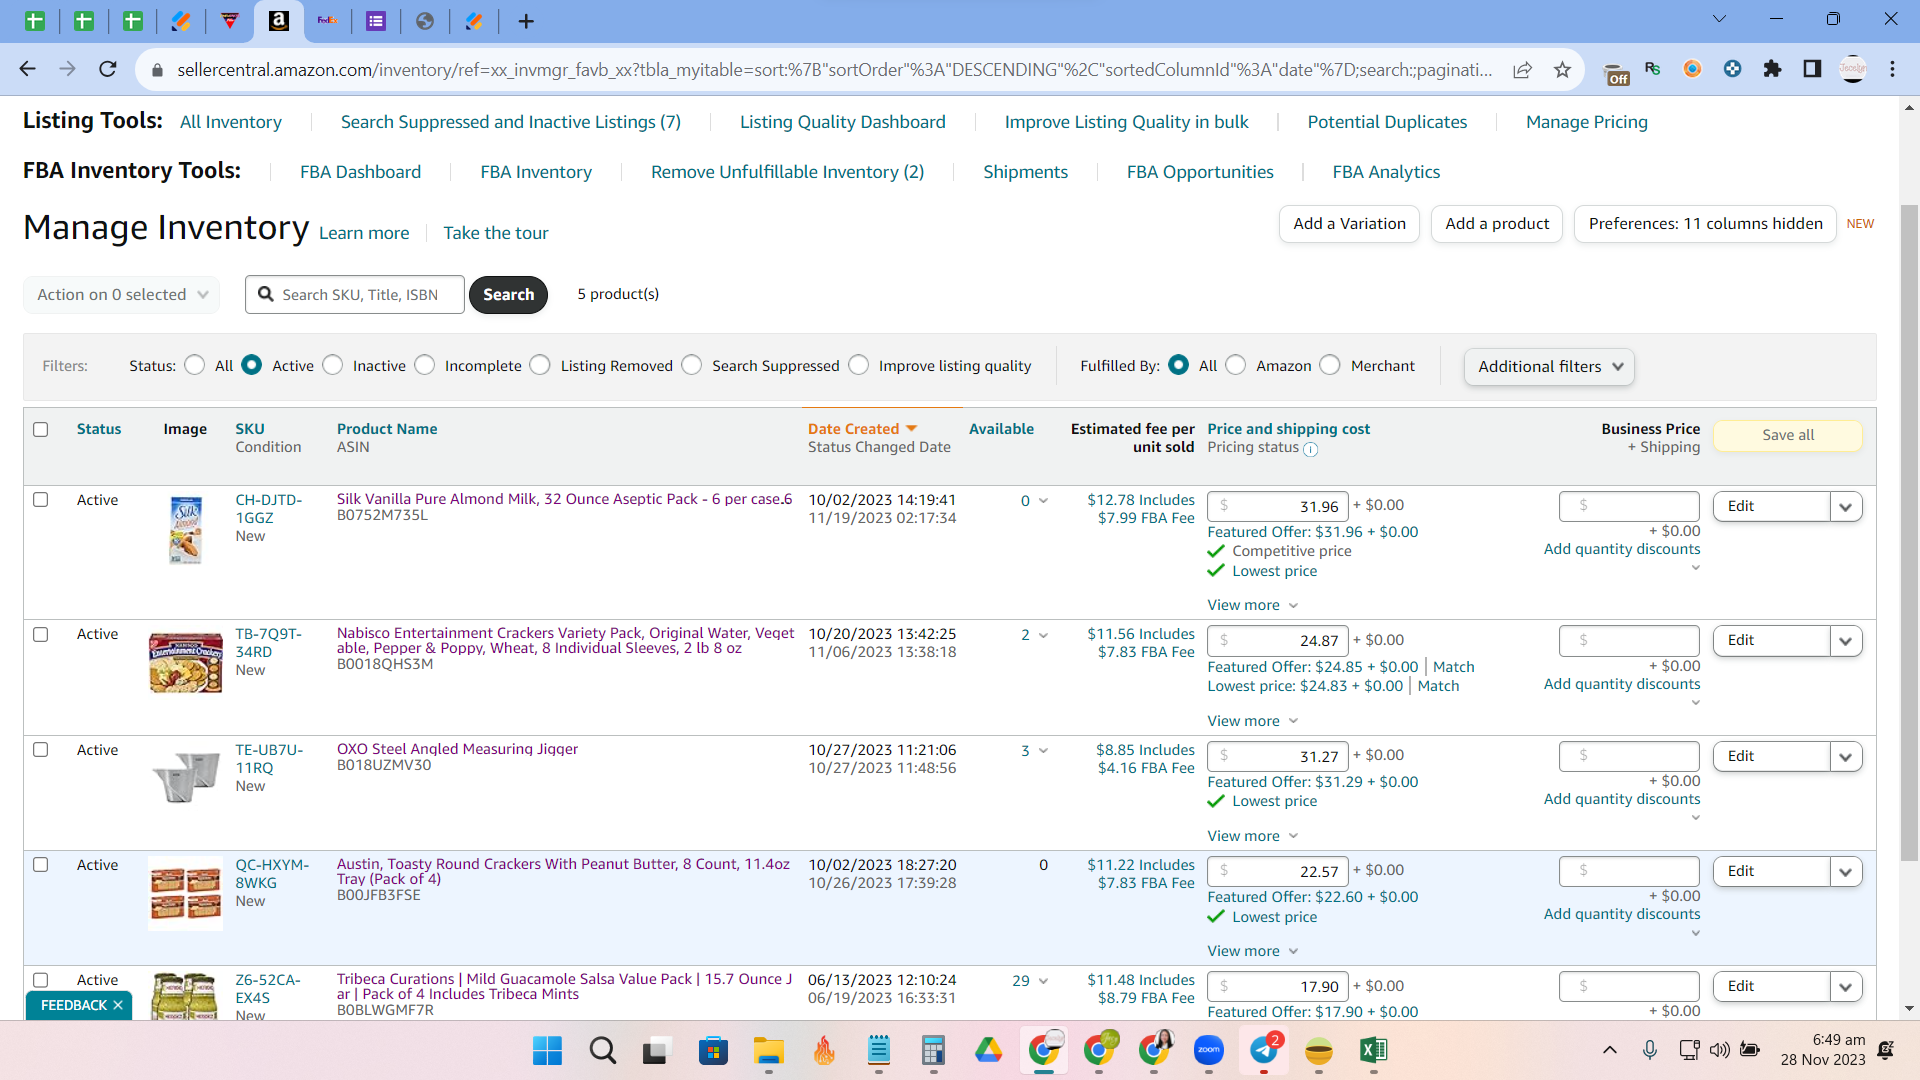Open Windows Start menu

[x=547, y=1050]
